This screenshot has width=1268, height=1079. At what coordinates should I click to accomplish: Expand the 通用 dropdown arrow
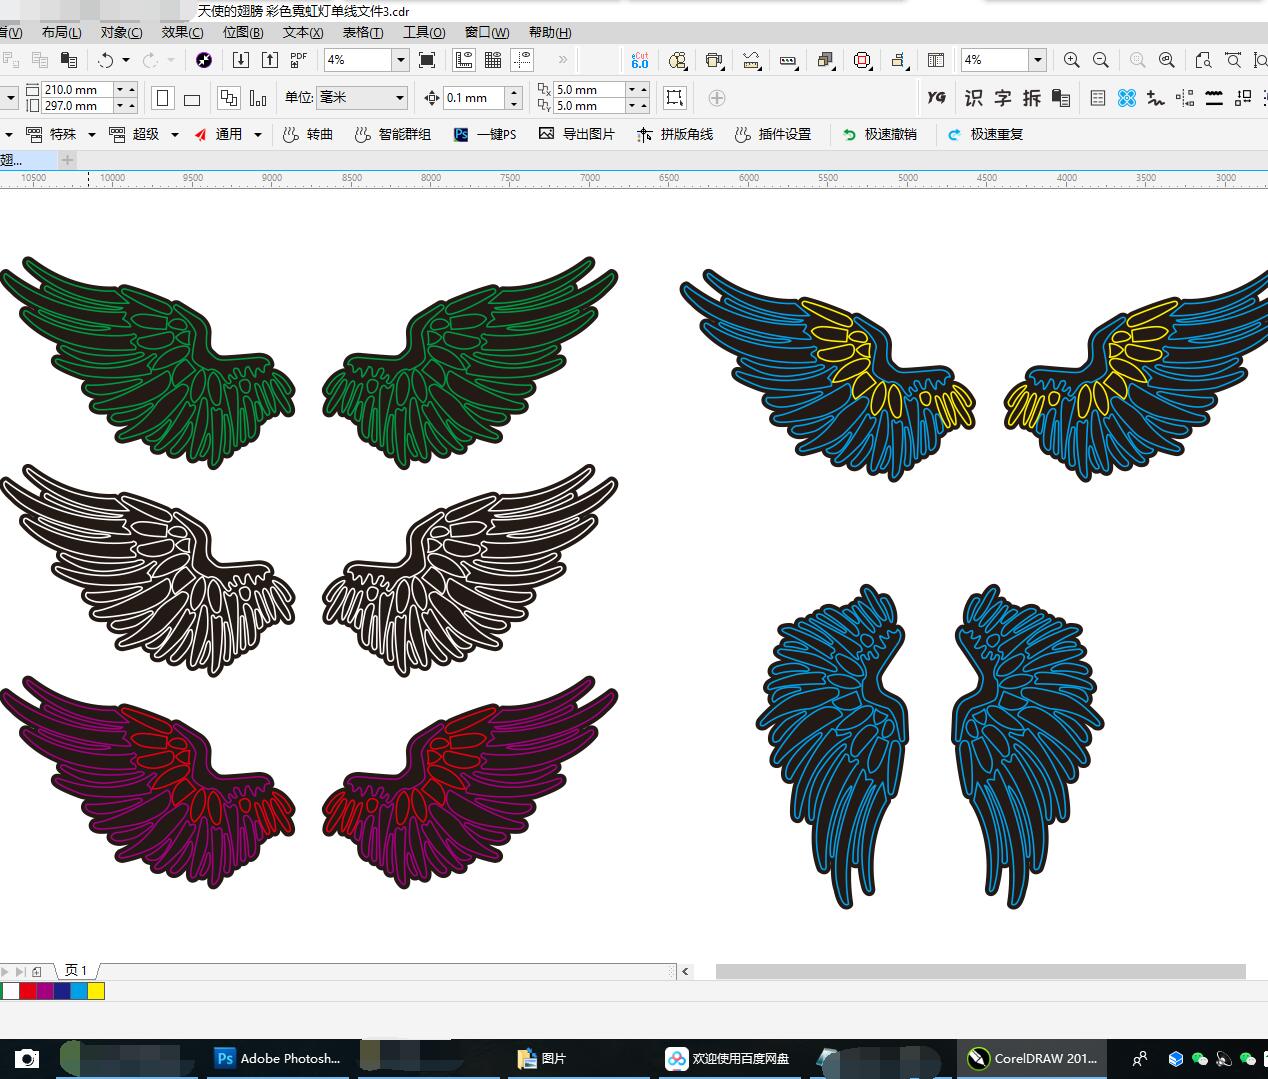click(258, 134)
